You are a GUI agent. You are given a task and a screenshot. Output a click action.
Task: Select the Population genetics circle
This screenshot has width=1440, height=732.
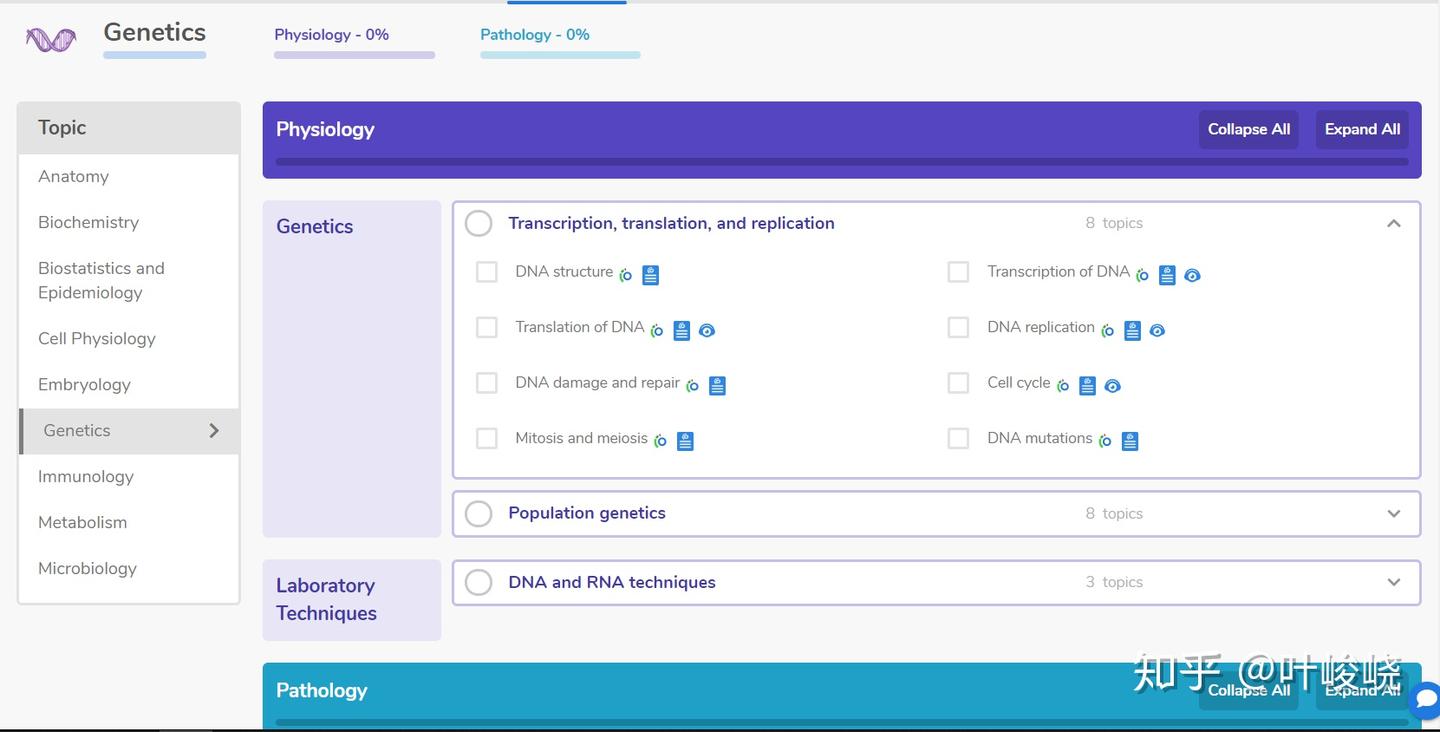click(x=479, y=513)
